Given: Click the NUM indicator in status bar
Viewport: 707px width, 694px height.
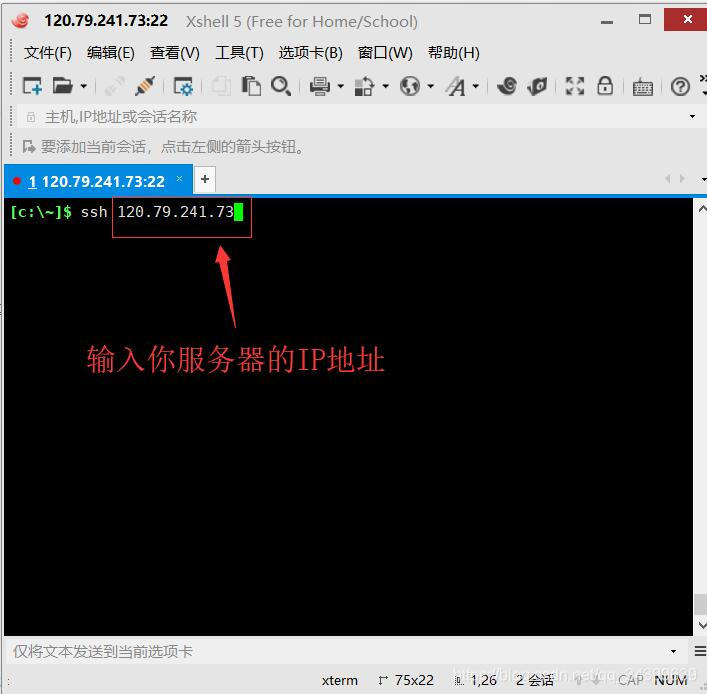Looking at the screenshot, I should [x=670, y=680].
